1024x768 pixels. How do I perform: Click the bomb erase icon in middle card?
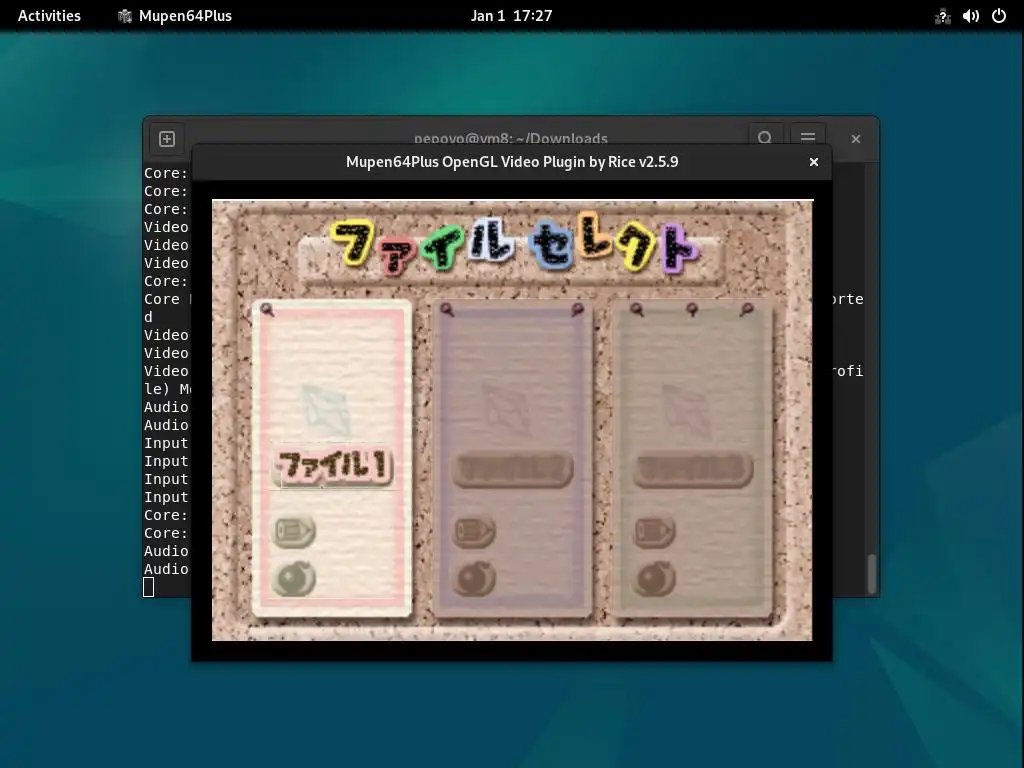475,579
